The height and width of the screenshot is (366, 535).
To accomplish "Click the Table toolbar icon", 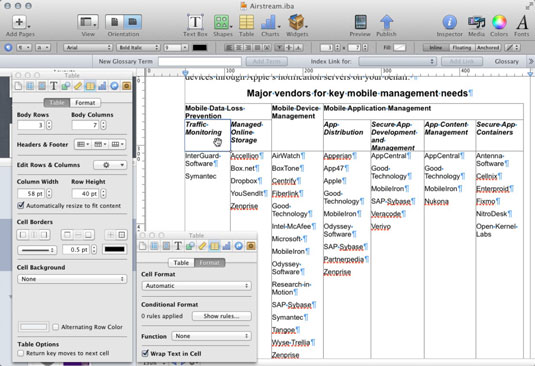I will tap(246, 22).
